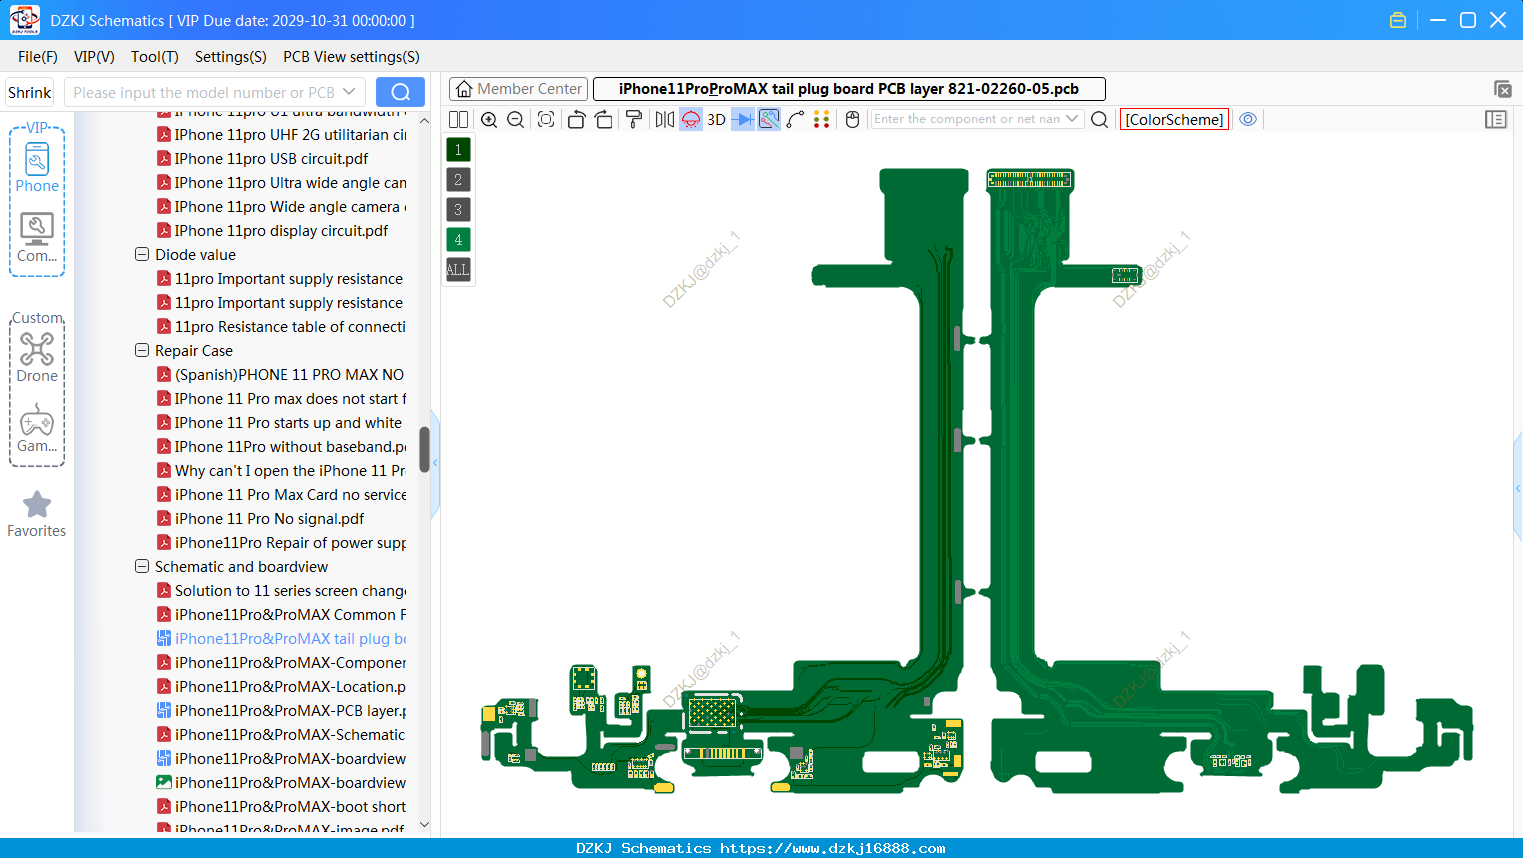The image size is (1523, 858).
Task: Click the zoom out magnifier icon
Action: click(x=516, y=119)
